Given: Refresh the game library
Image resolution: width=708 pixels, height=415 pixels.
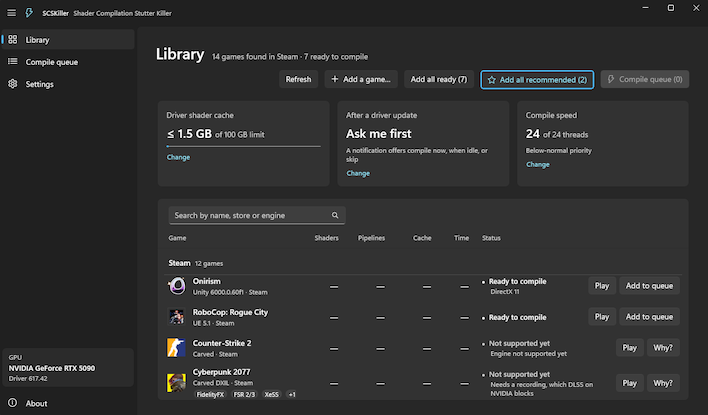Looking at the screenshot, I should [x=298, y=79].
